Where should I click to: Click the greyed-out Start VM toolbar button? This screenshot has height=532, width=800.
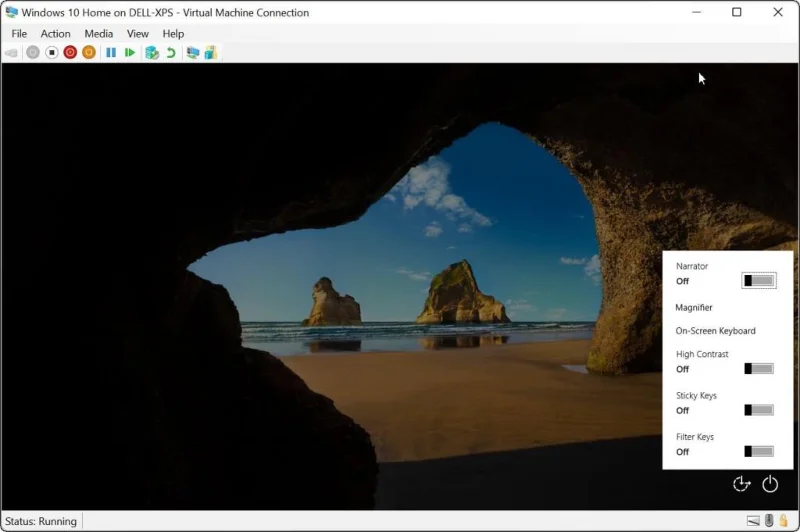[33, 53]
